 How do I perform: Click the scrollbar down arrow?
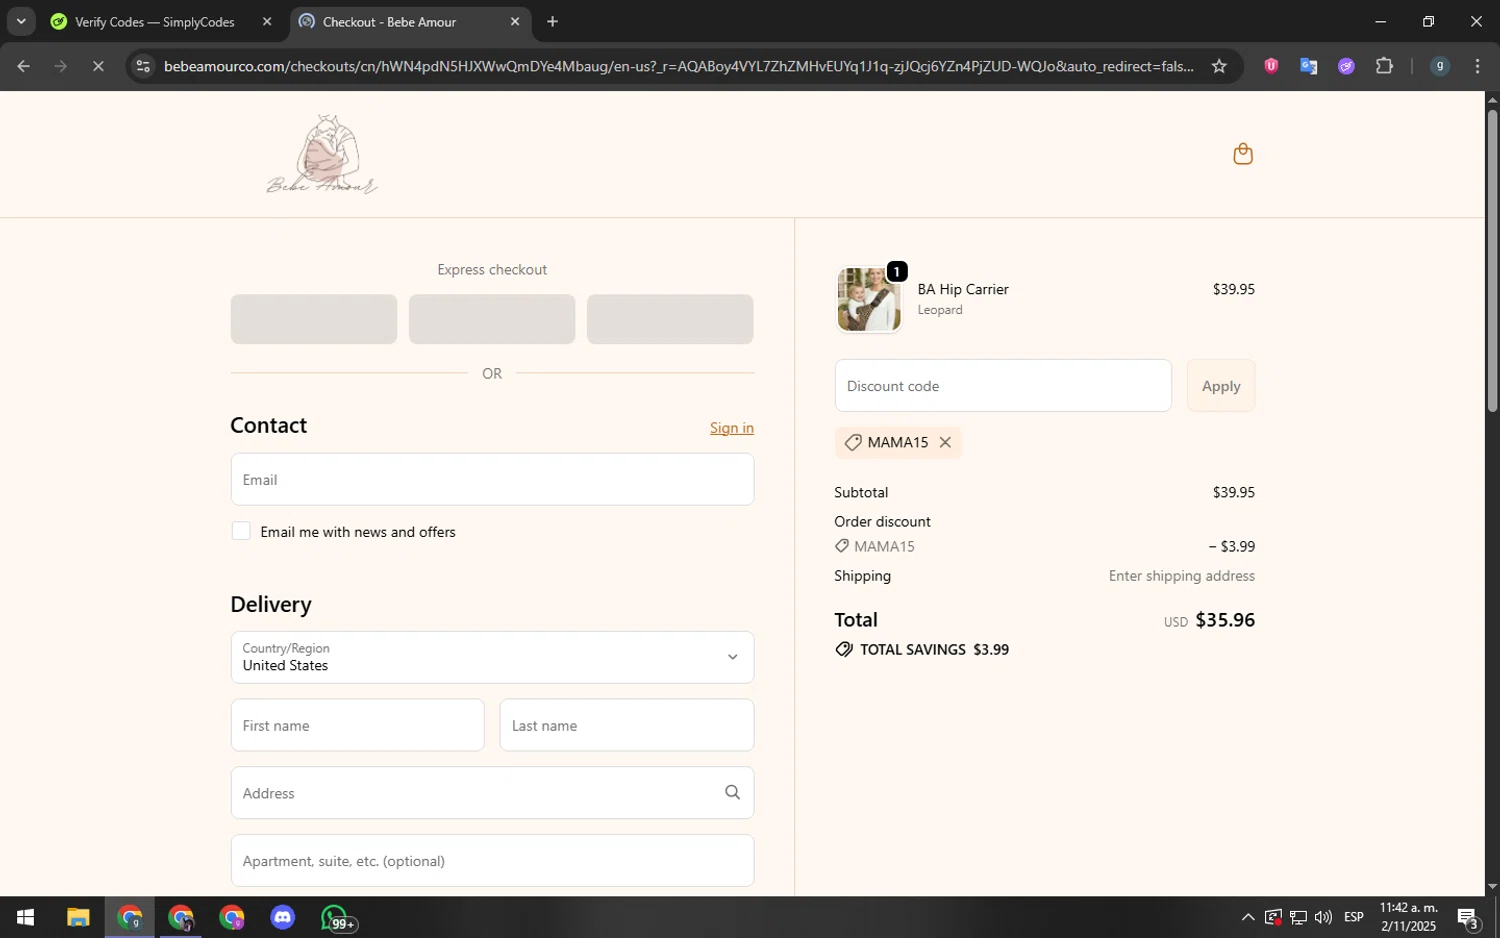pyautogui.click(x=1492, y=887)
